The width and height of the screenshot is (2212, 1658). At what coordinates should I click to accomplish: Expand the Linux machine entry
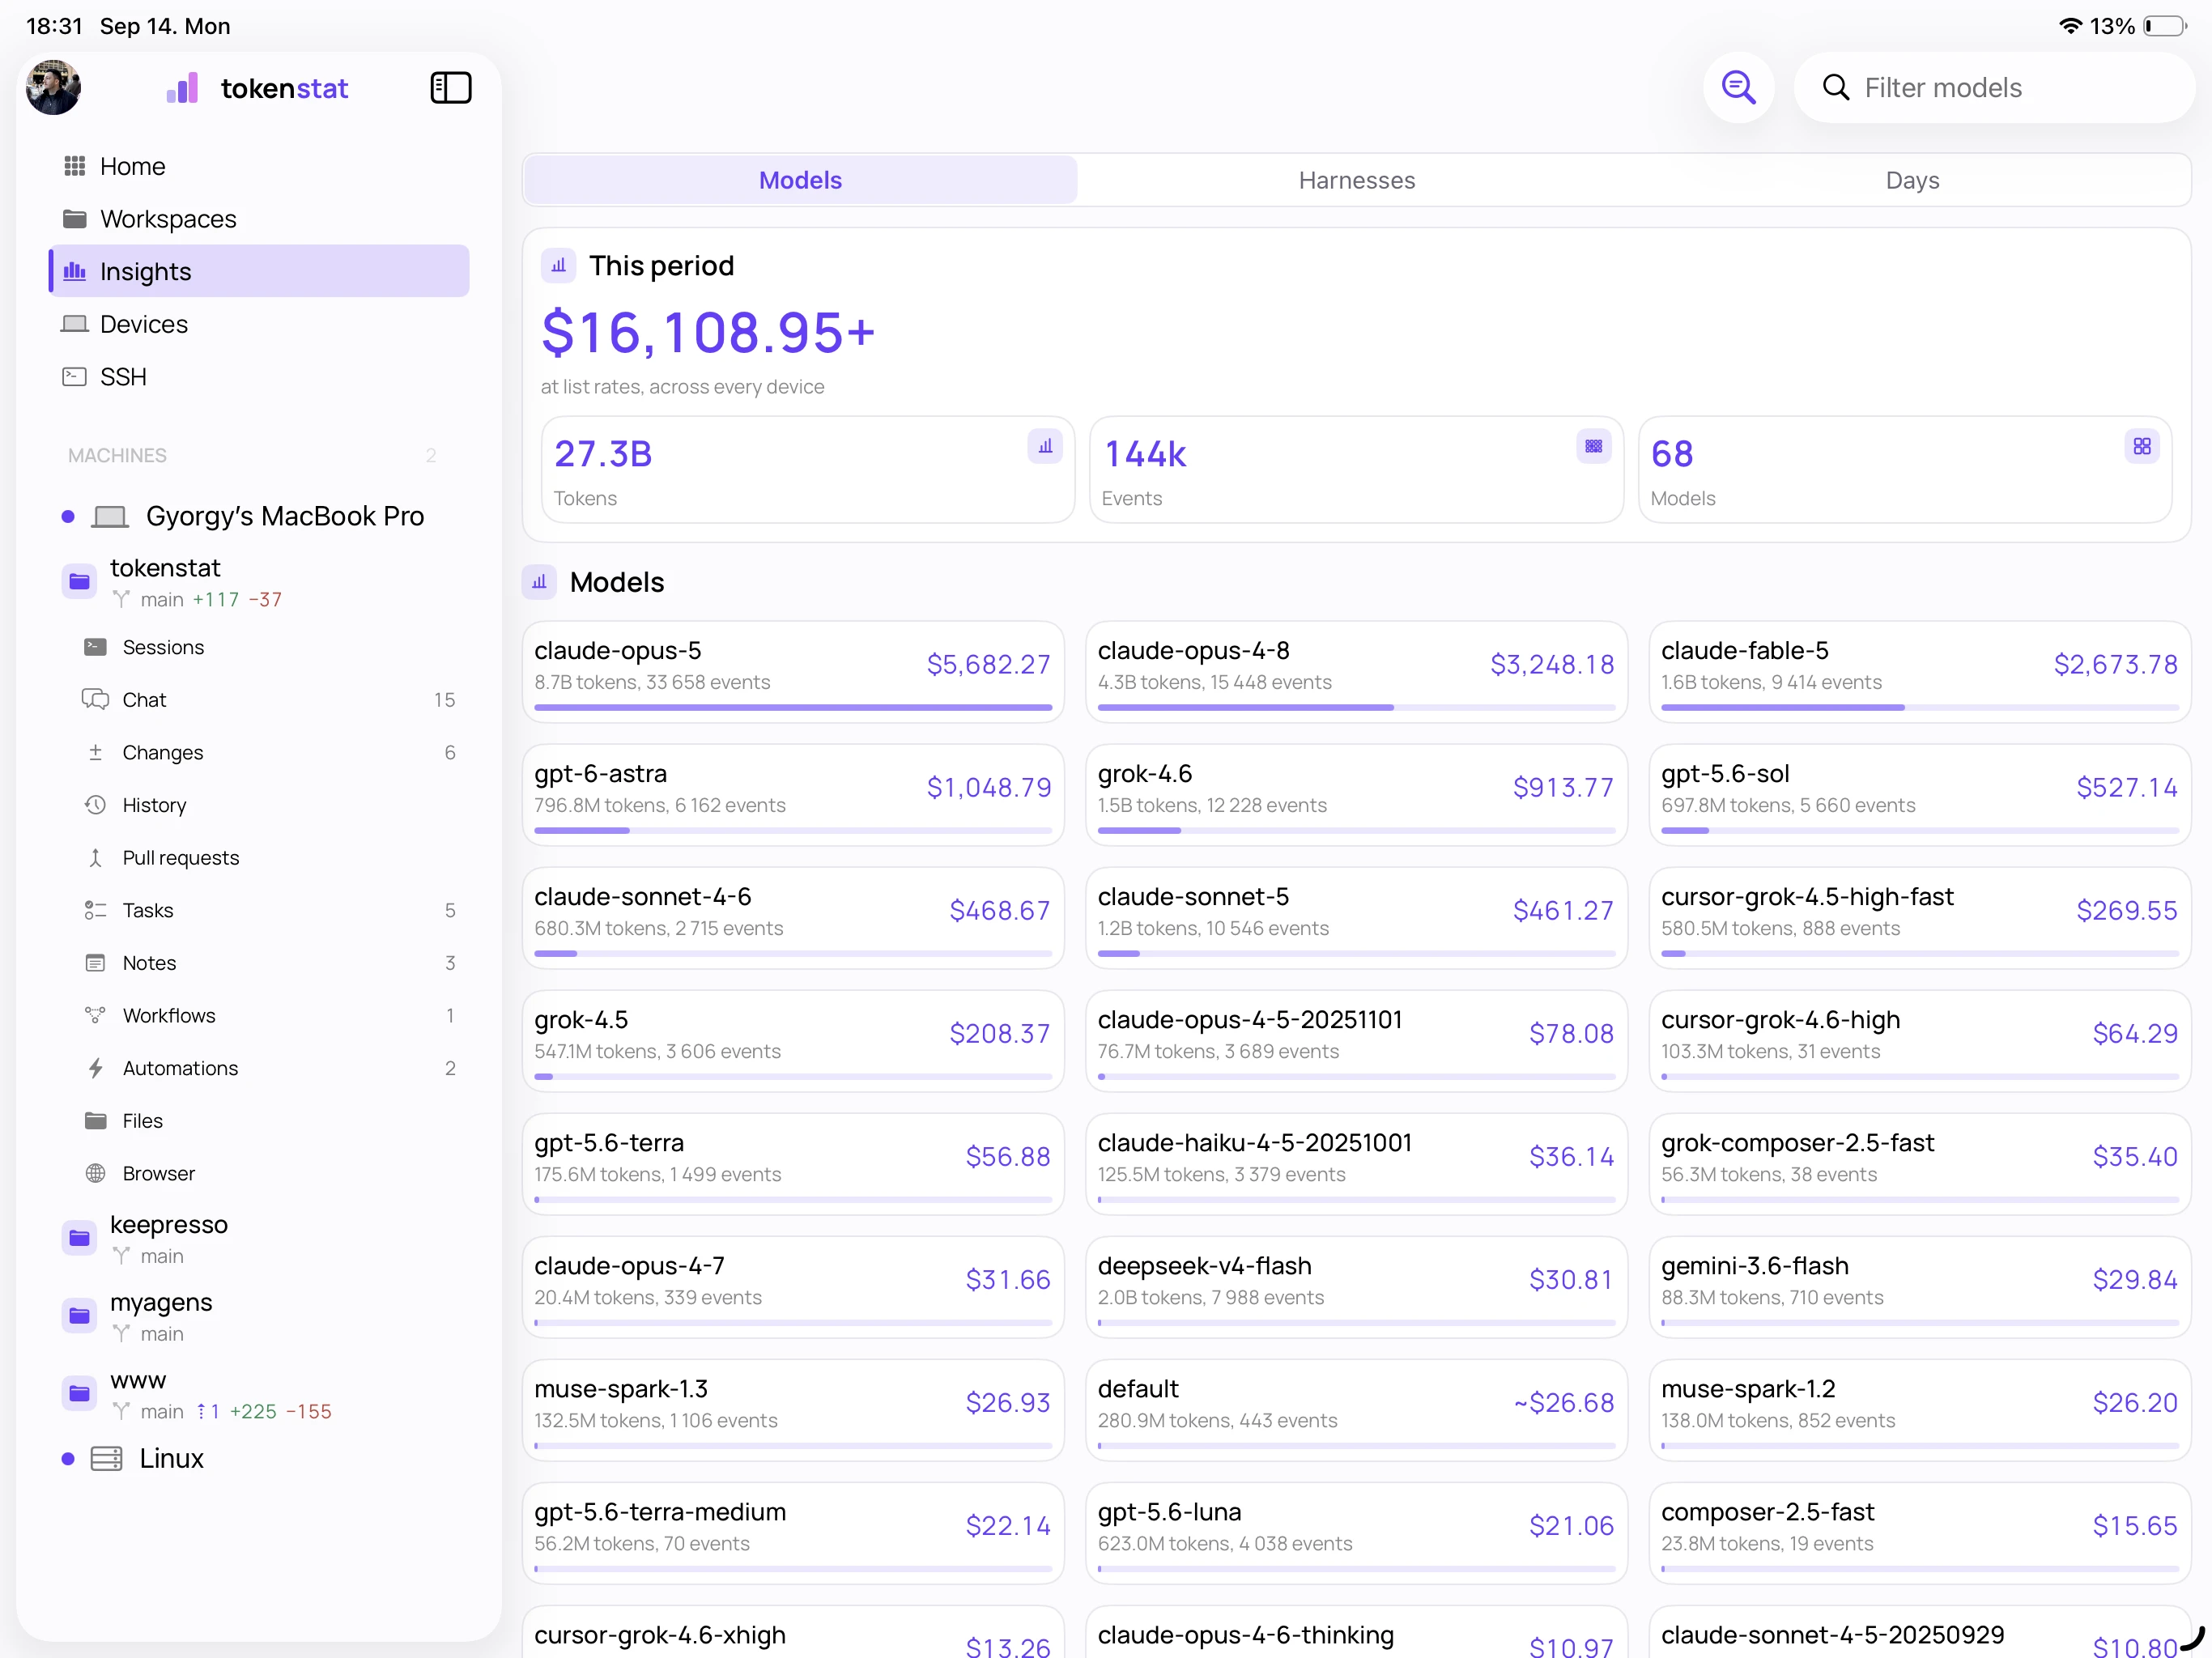coord(259,1459)
